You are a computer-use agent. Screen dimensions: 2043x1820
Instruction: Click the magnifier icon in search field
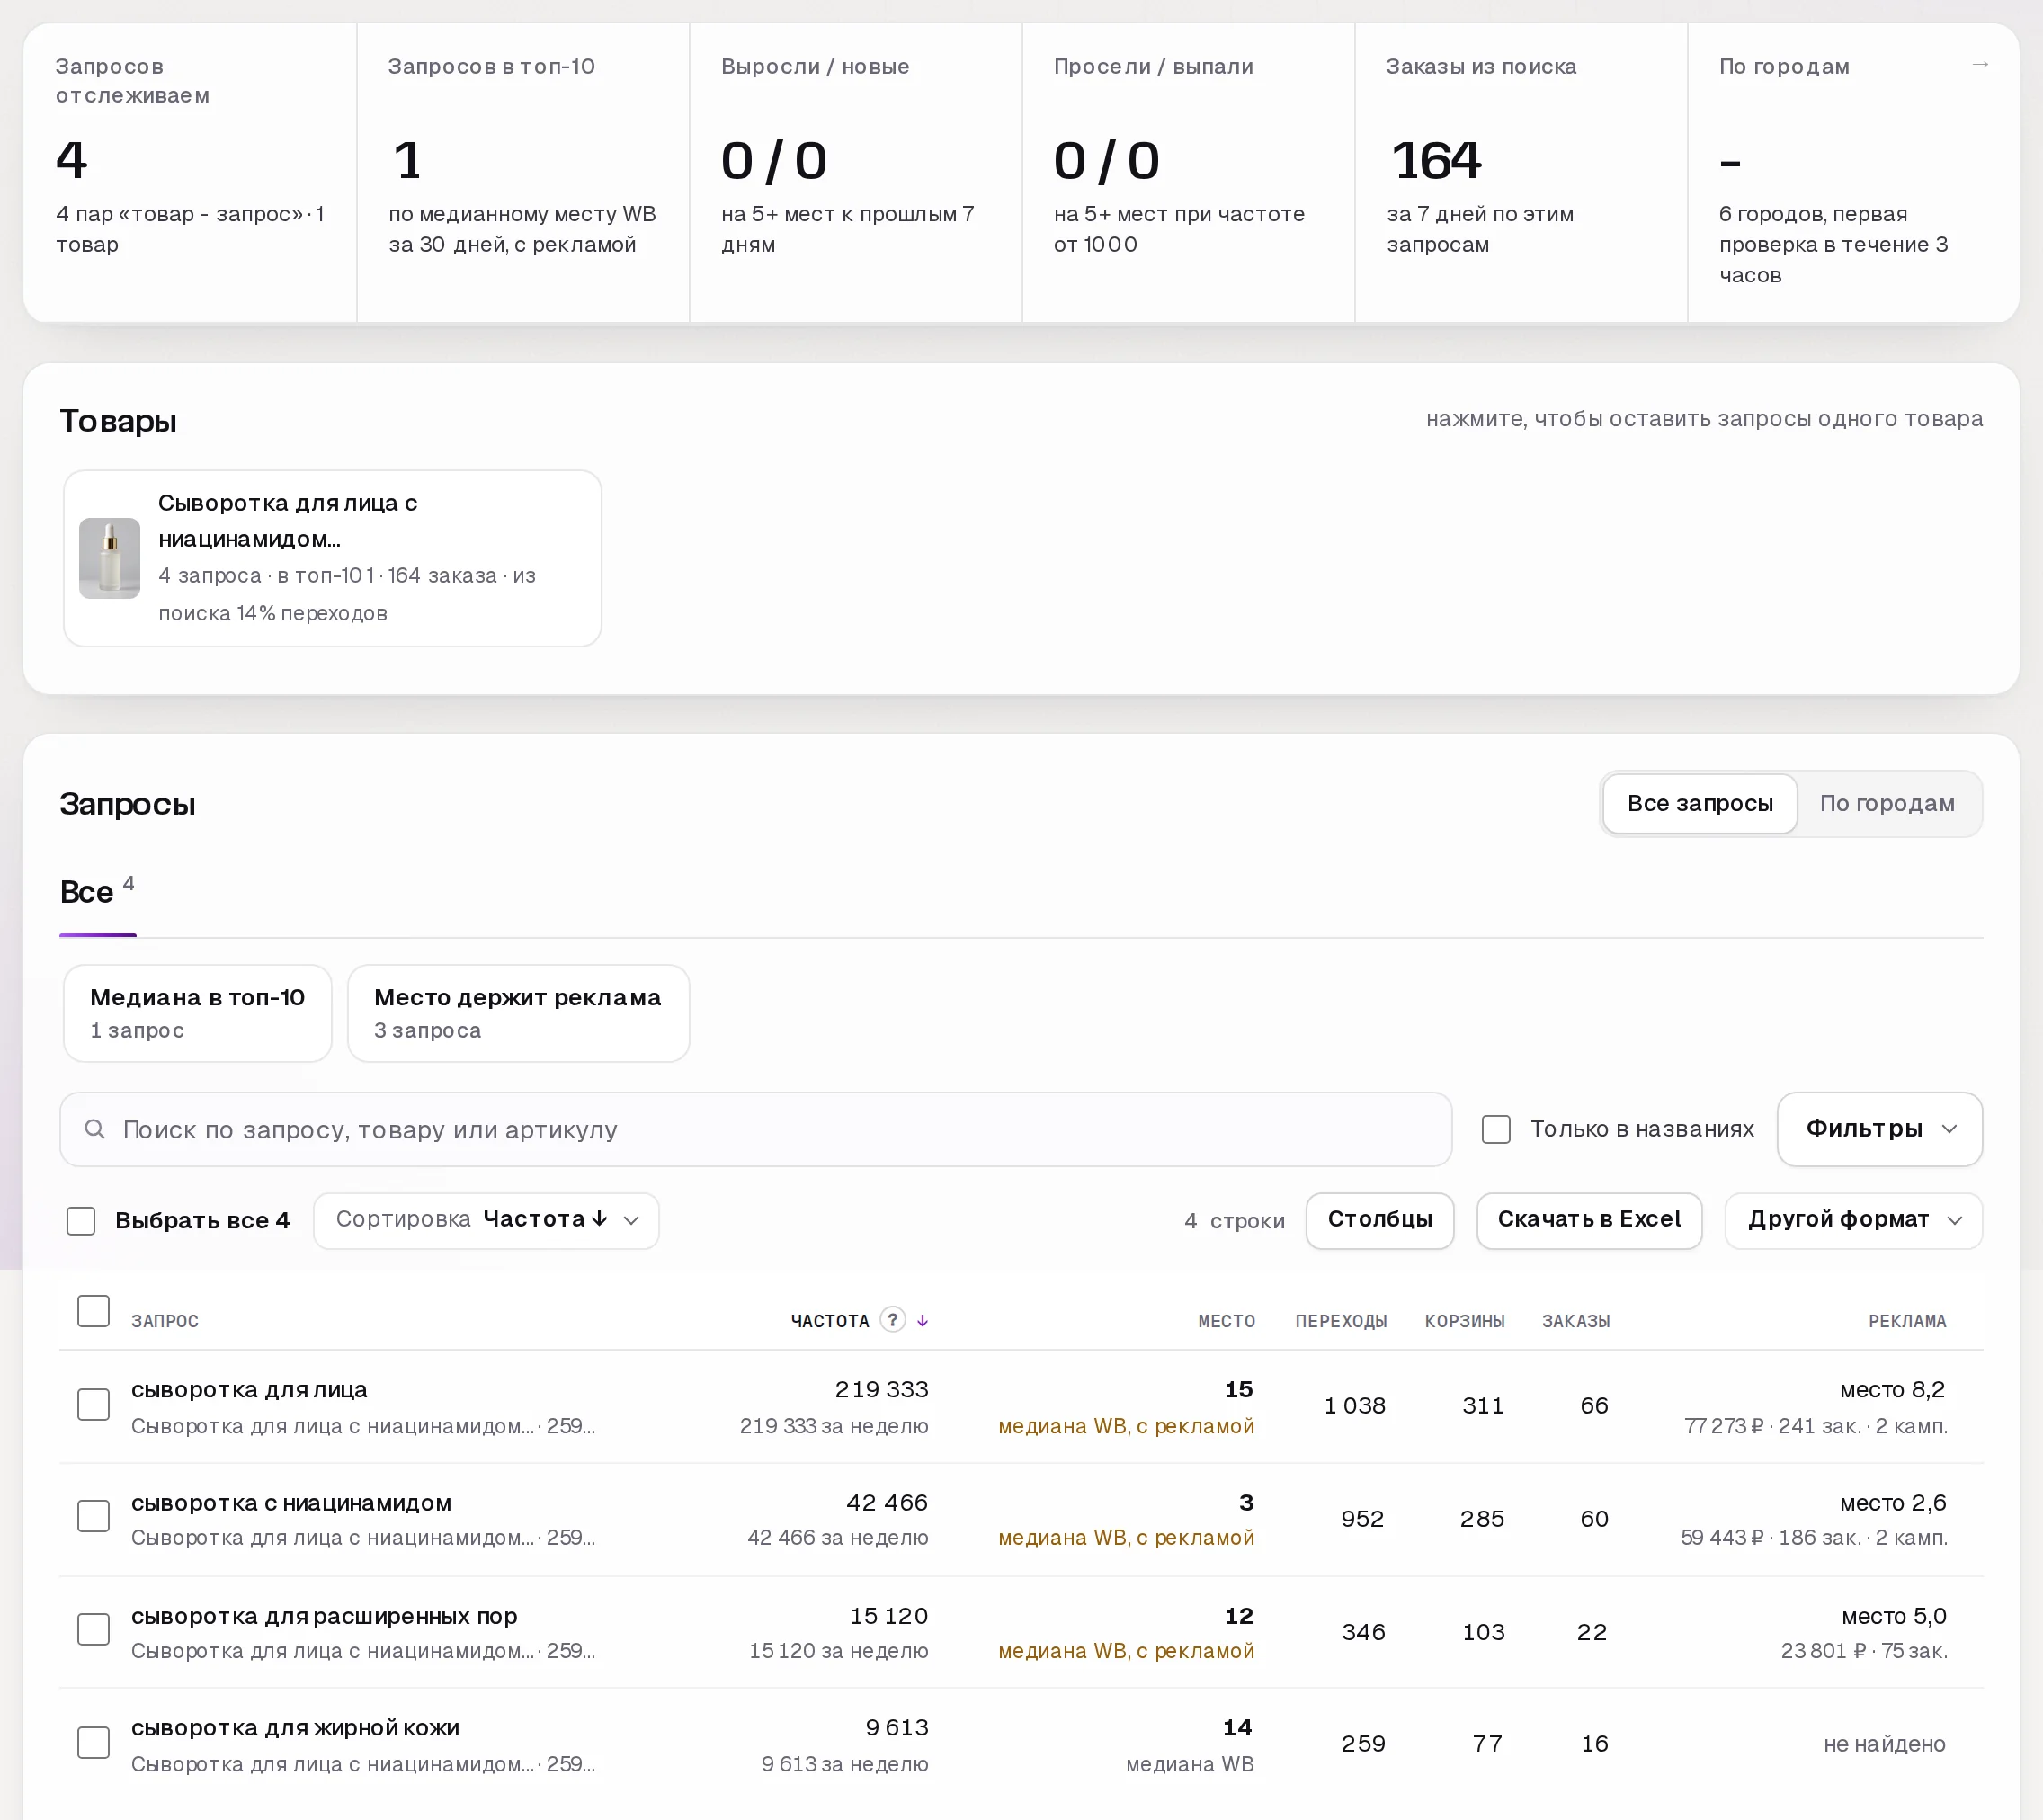(x=95, y=1129)
